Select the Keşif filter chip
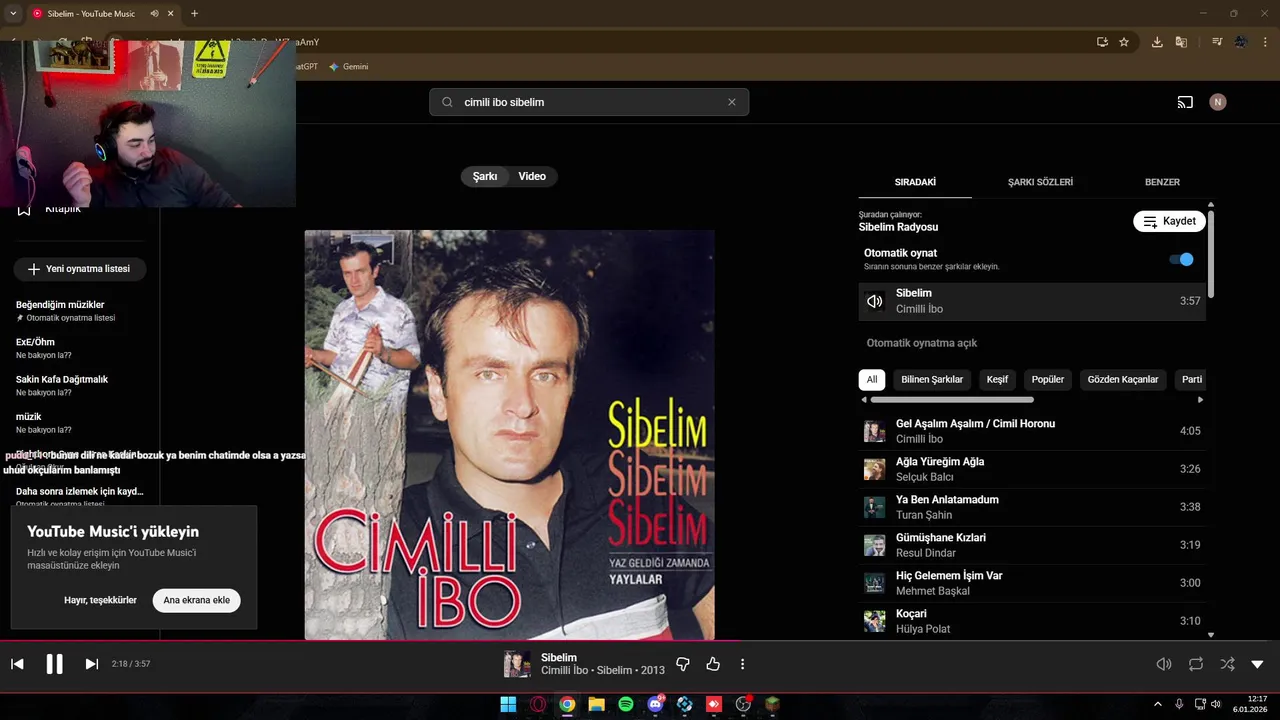Screen dimensions: 1280x720 click(997, 379)
